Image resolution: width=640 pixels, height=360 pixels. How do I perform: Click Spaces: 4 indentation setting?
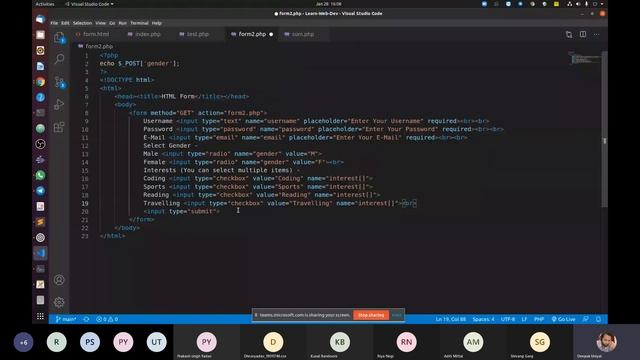(483, 319)
